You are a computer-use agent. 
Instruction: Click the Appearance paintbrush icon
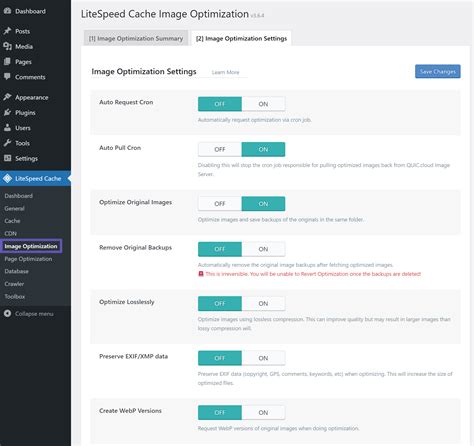coord(7,97)
